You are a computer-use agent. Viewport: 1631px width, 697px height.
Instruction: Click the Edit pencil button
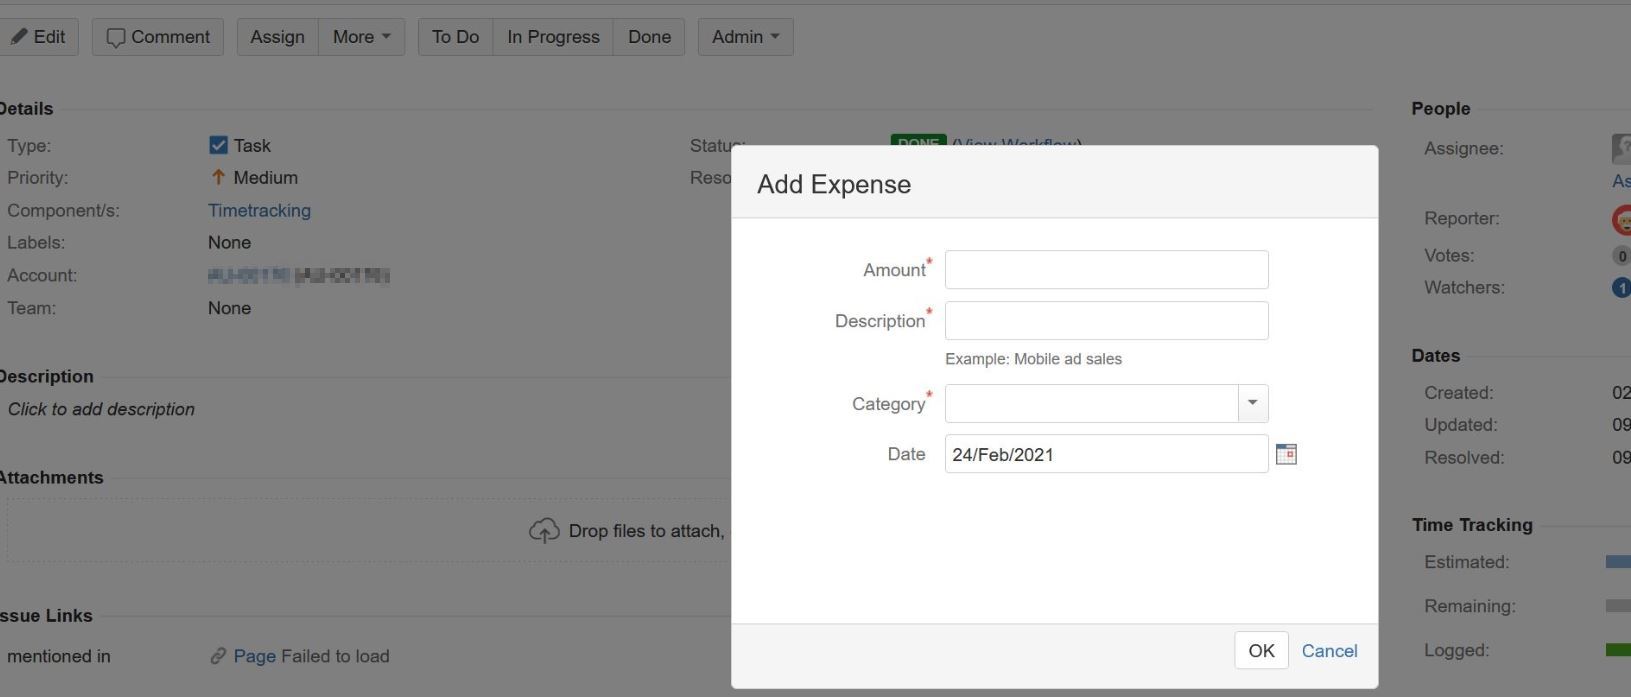point(38,37)
